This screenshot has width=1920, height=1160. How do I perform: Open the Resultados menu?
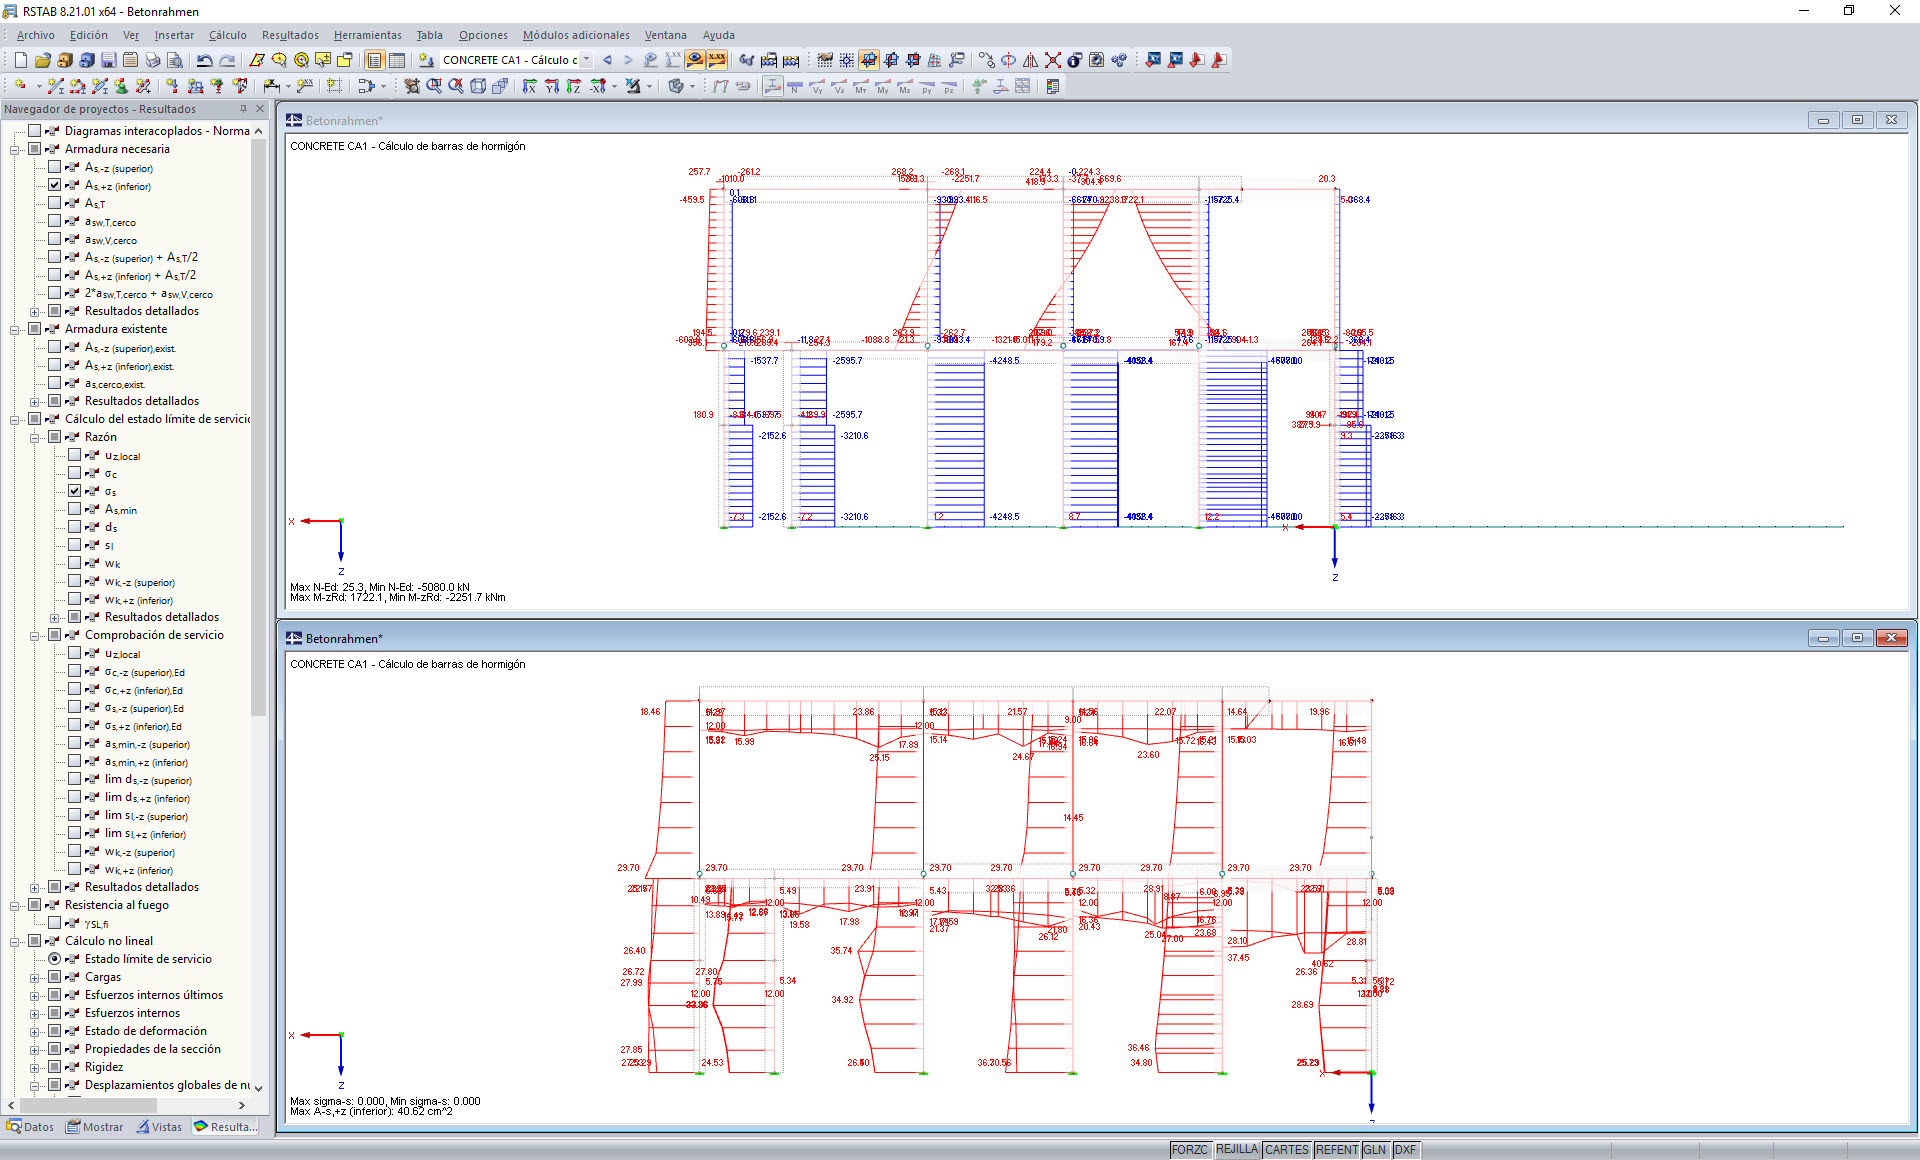(290, 35)
